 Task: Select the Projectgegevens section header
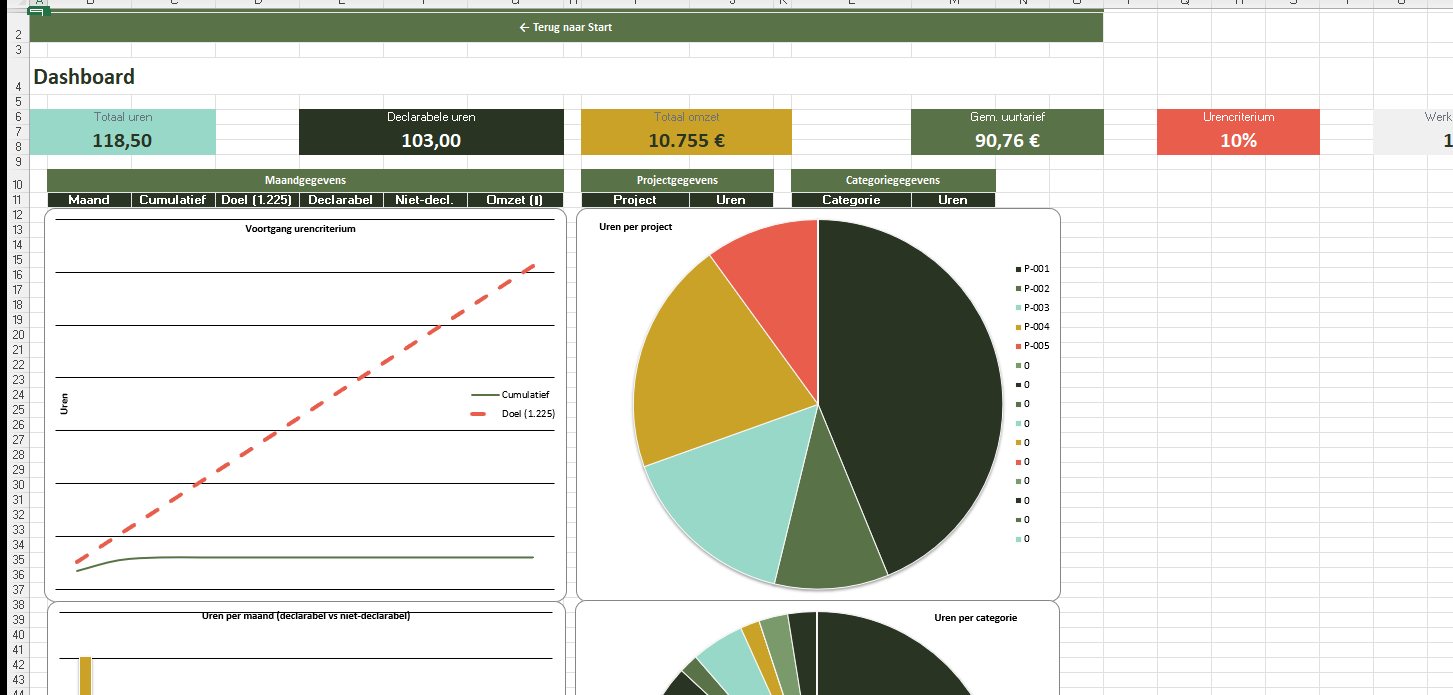677,181
